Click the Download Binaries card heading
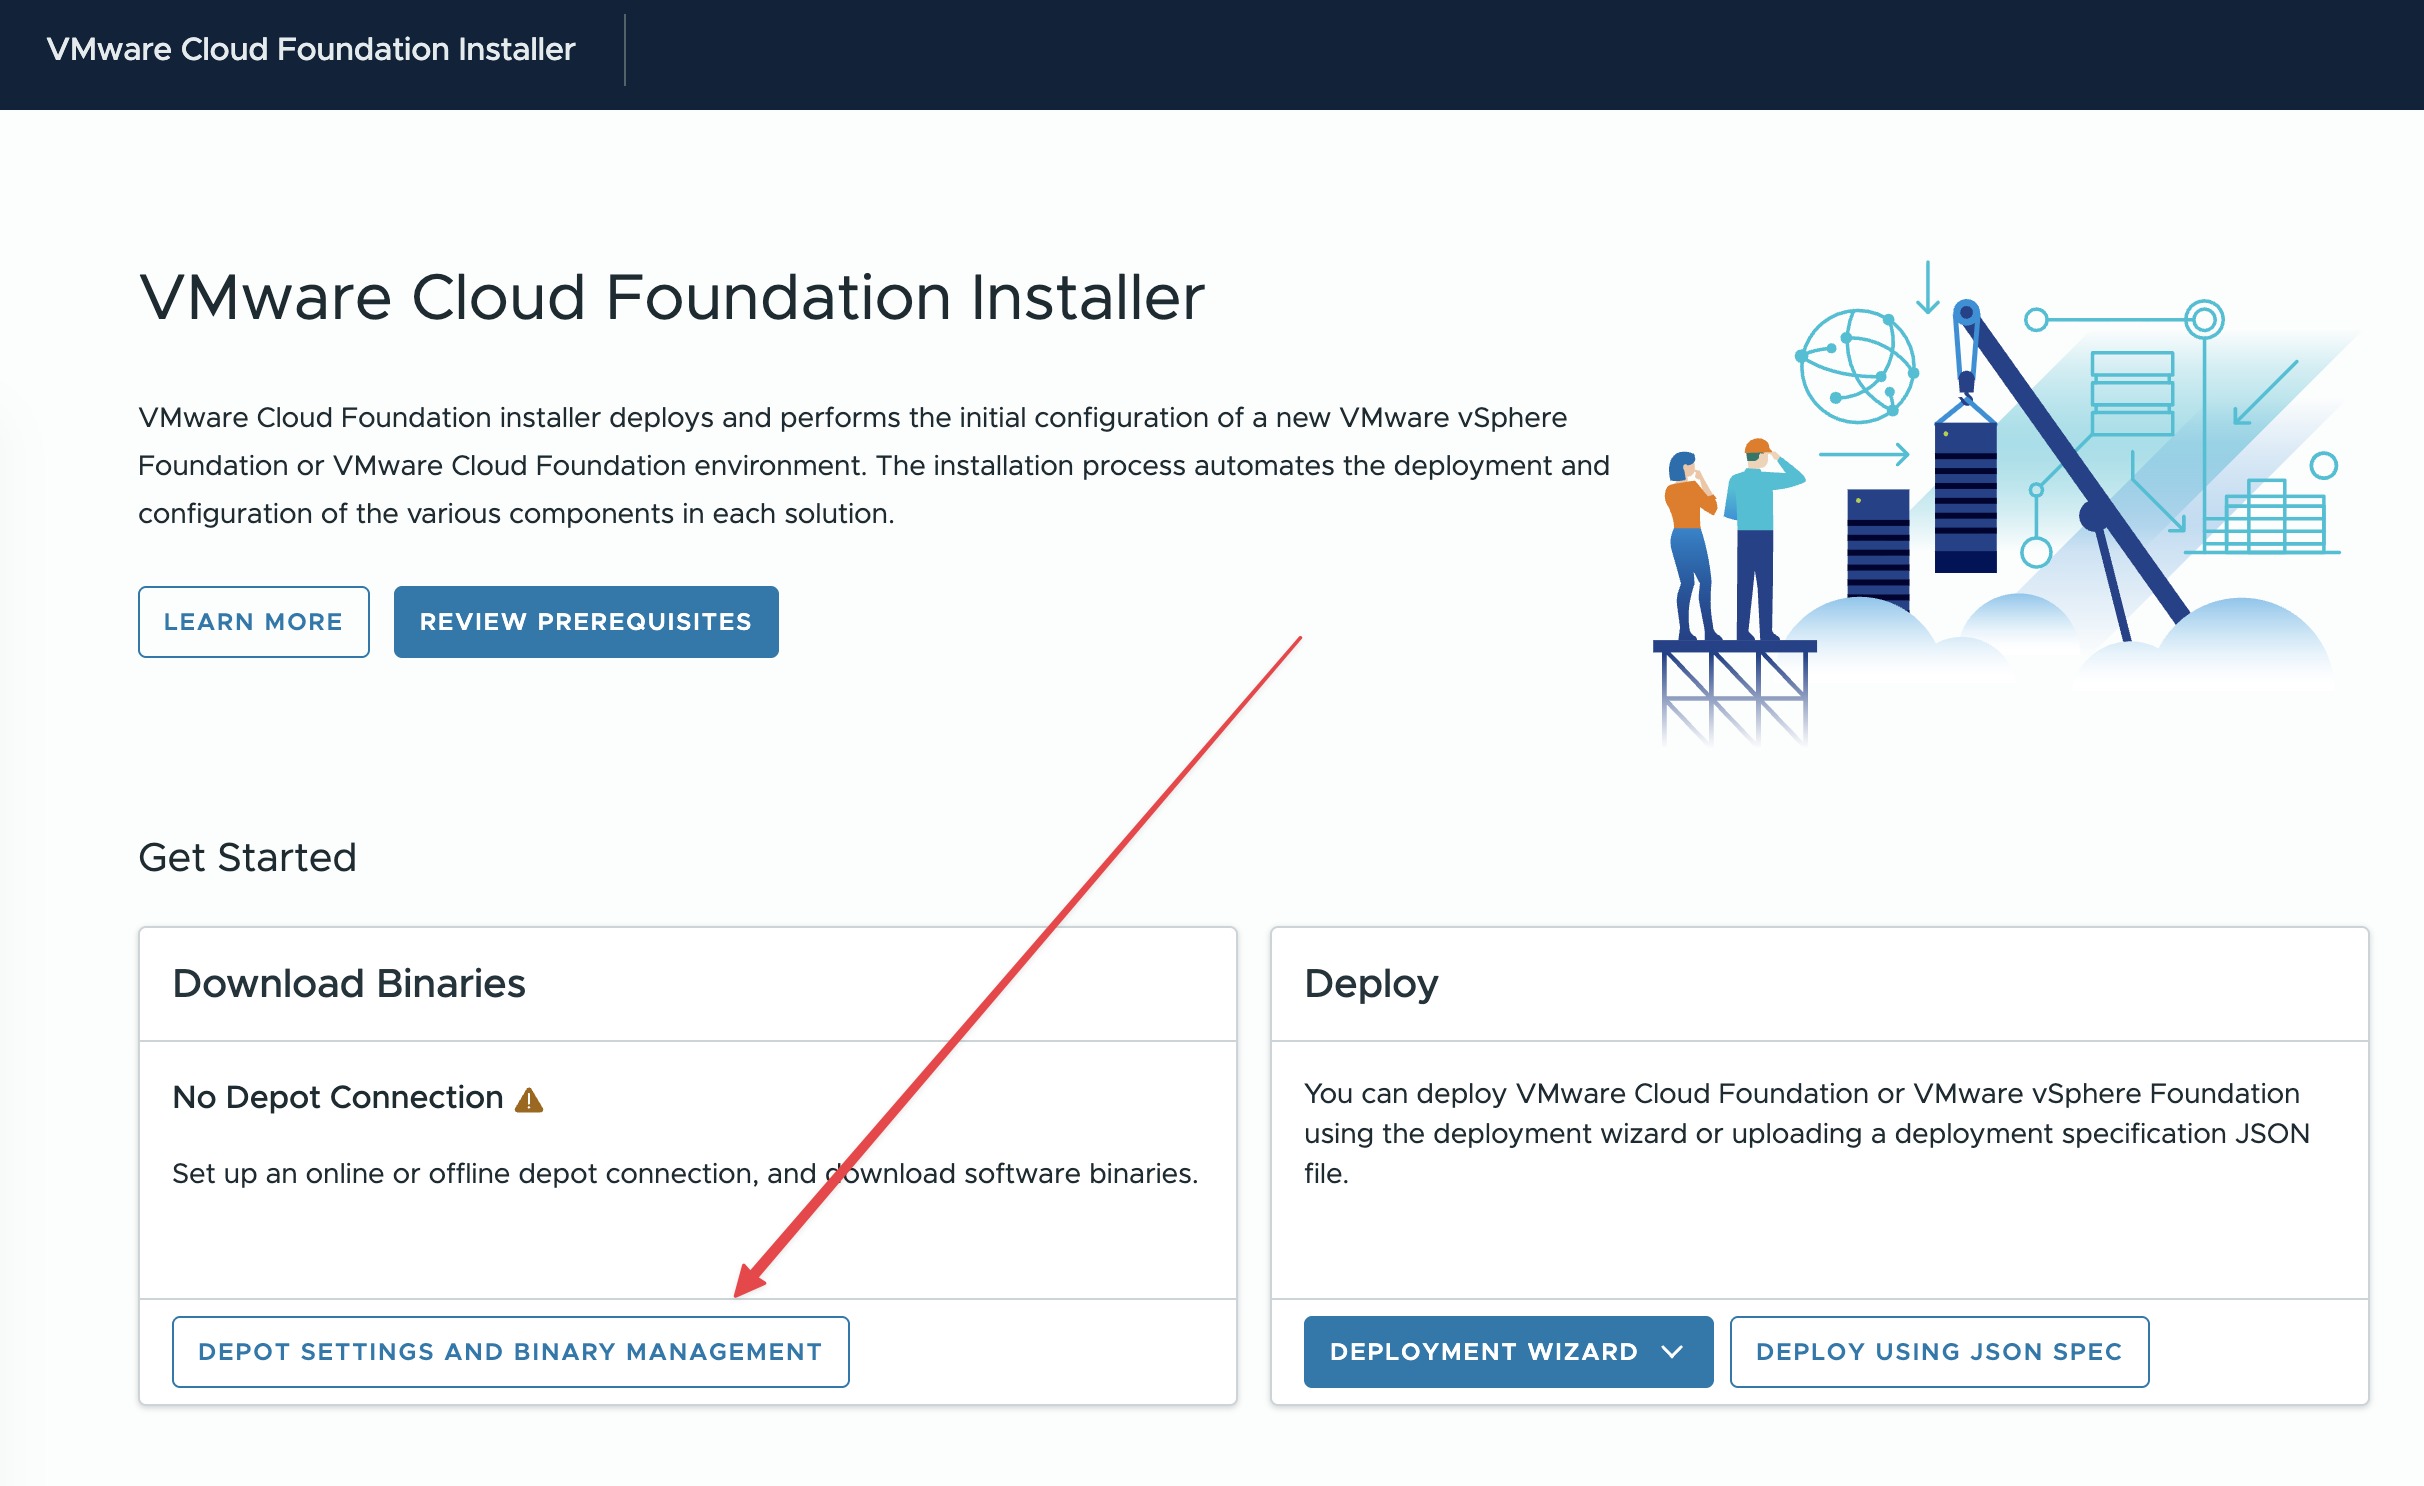Image resolution: width=2424 pixels, height=1486 pixels. (349, 984)
